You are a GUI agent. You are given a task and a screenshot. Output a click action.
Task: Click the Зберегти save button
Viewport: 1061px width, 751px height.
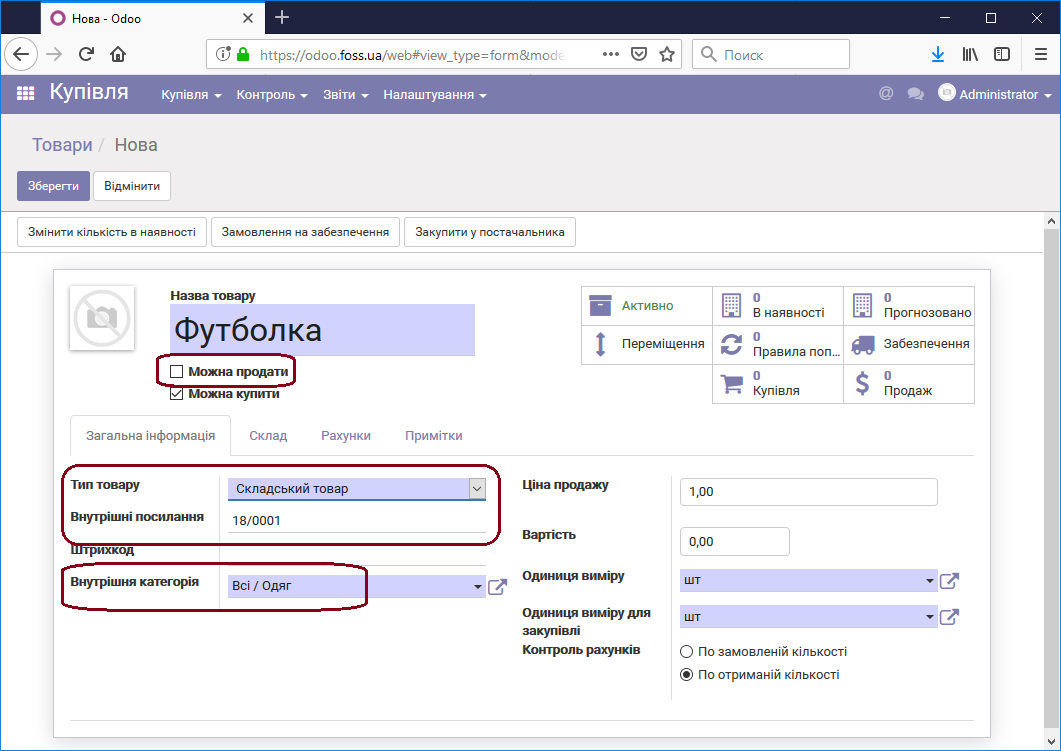coord(53,186)
